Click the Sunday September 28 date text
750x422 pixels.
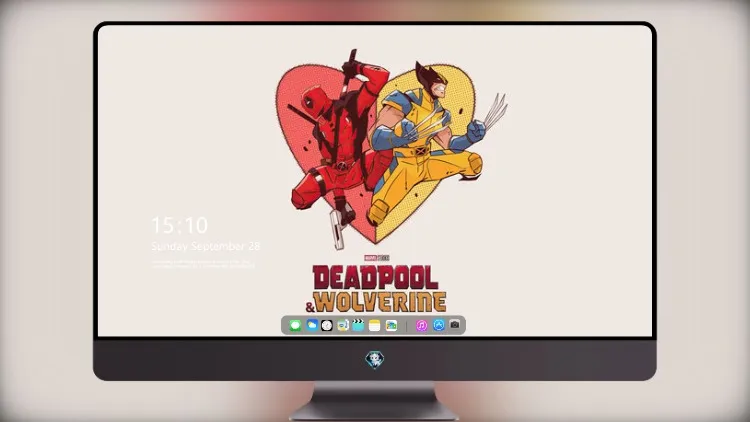pyautogui.click(x=206, y=246)
